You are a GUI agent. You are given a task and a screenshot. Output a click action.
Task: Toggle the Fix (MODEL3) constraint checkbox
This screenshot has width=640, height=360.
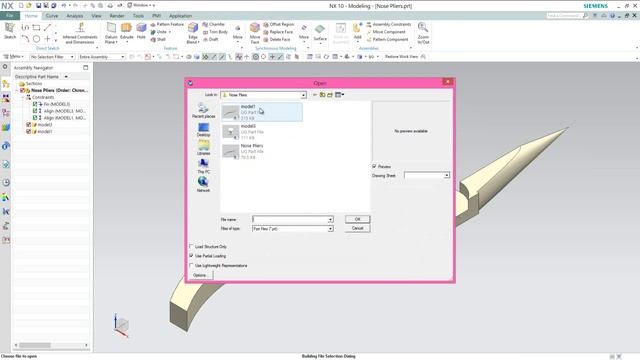(35, 104)
